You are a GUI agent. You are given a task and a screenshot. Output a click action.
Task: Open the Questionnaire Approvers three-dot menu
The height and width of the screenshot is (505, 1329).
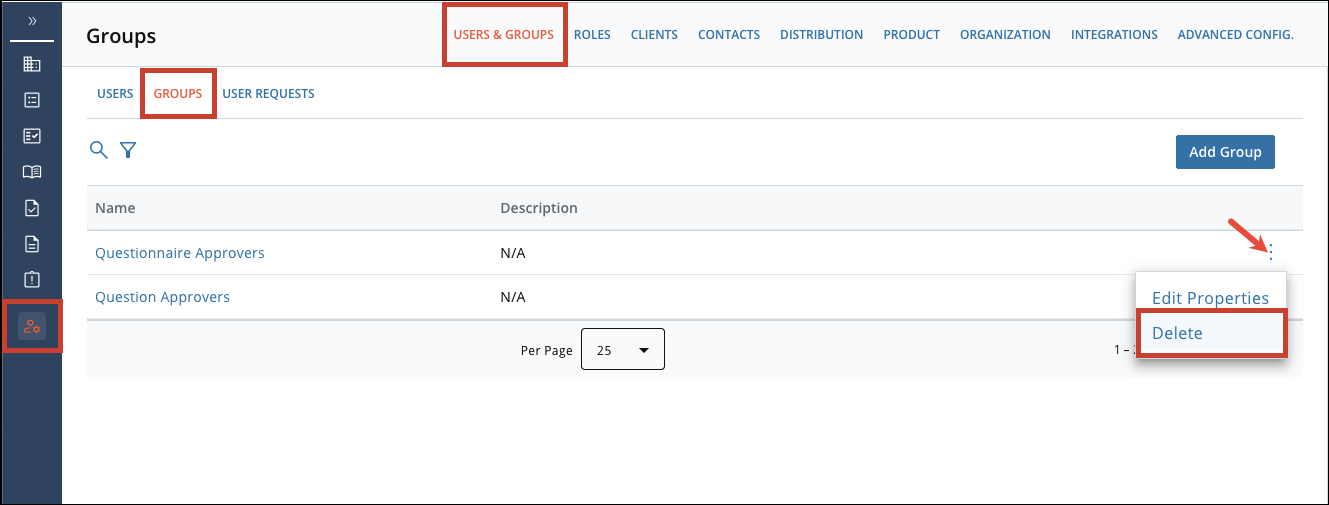click(1271, 253)
